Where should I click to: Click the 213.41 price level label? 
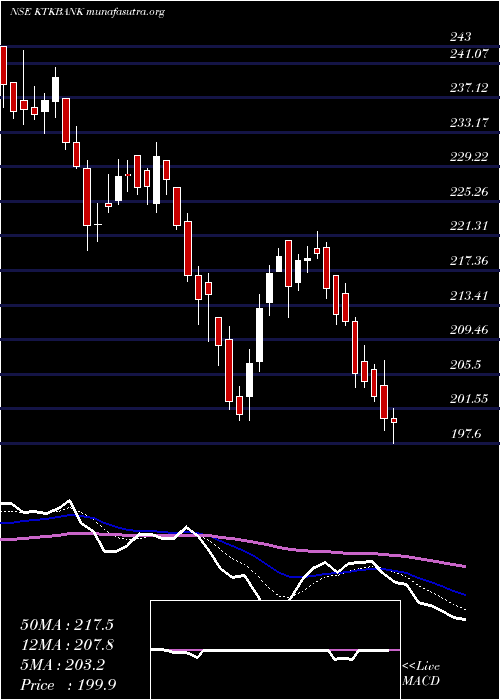click(x=468, y=296)
